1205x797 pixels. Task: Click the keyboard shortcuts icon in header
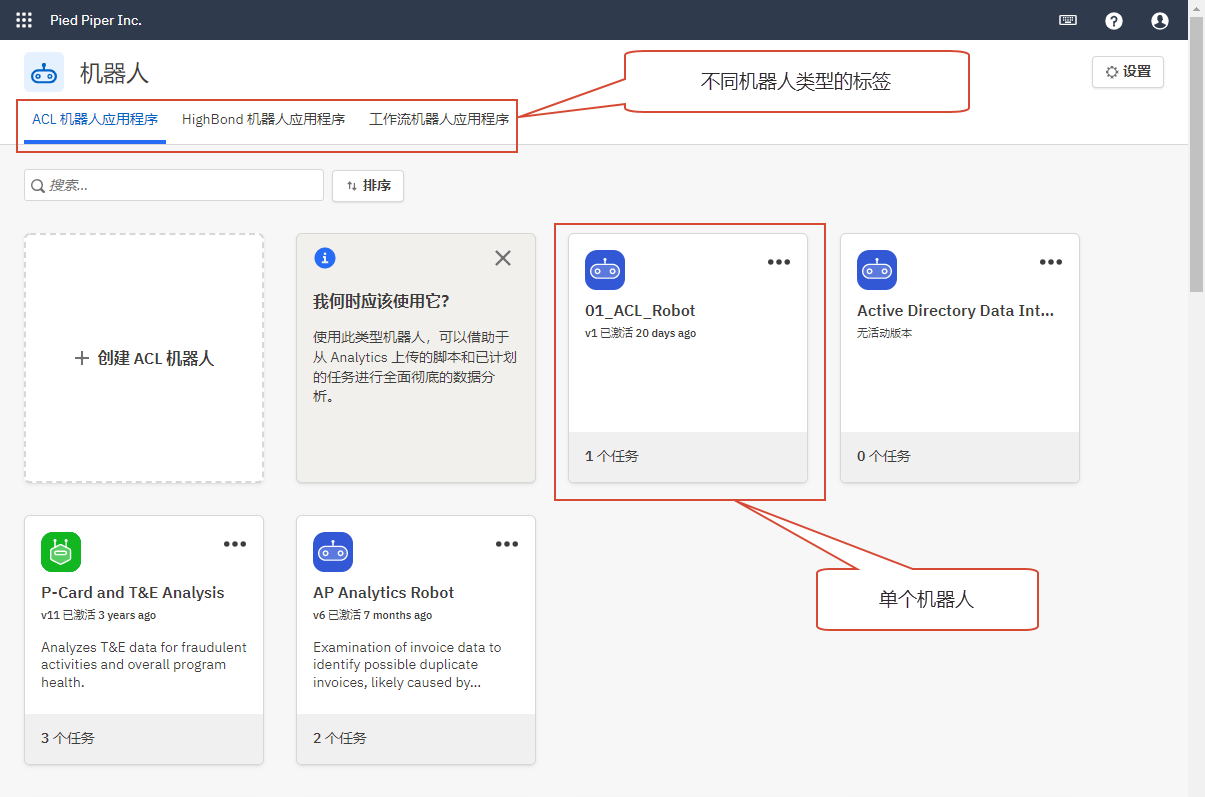(1068, 20)
